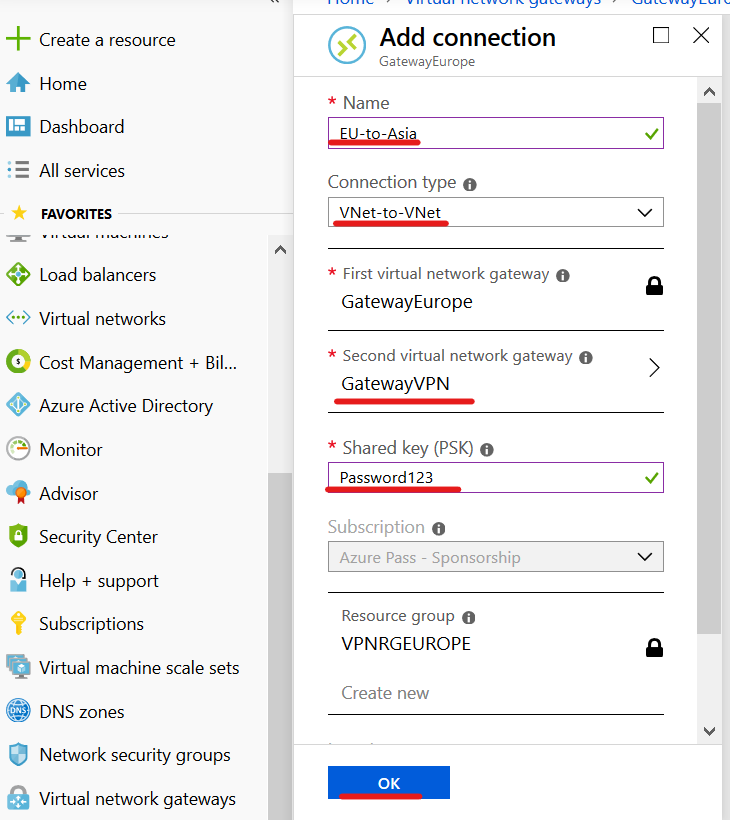Click the Favorites star icon

[19, 213]
